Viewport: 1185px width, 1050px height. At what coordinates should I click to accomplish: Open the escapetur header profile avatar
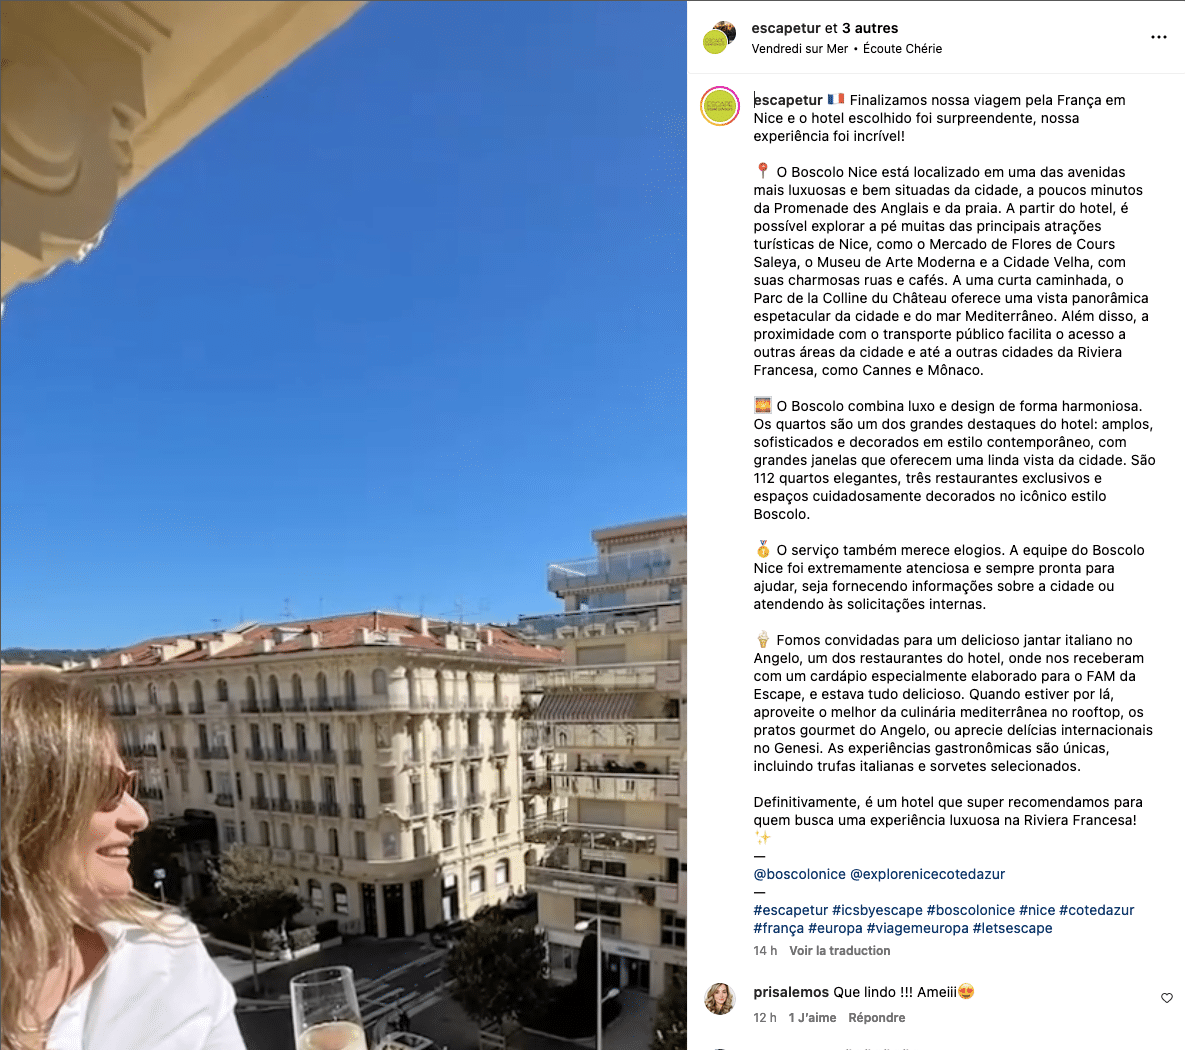click(719, 38)
